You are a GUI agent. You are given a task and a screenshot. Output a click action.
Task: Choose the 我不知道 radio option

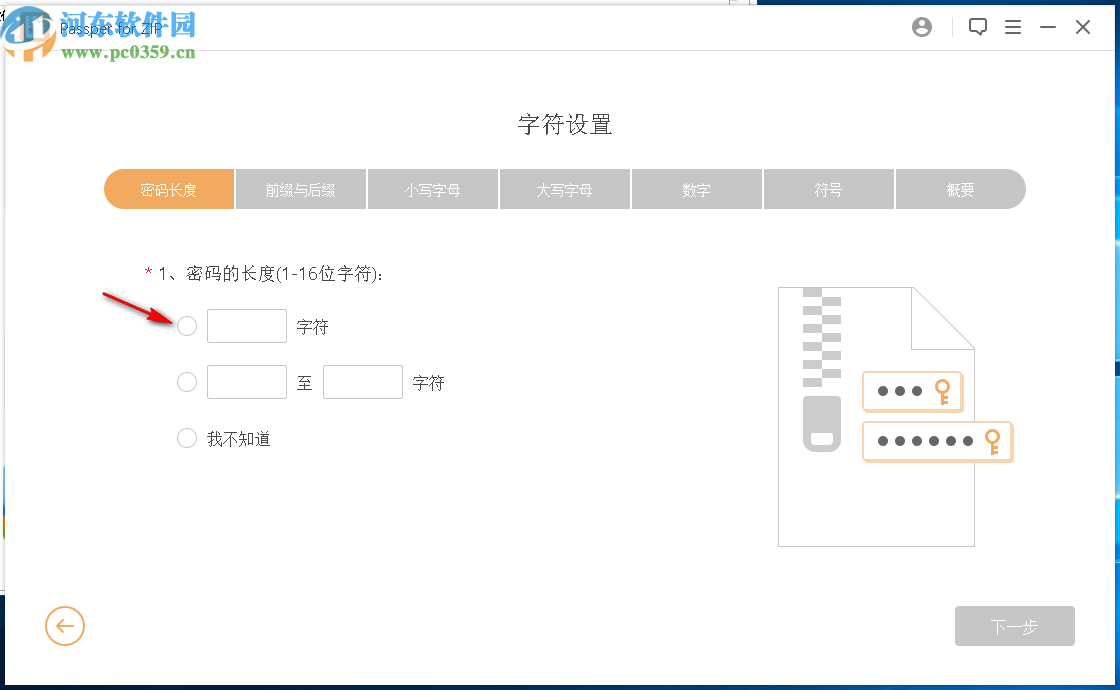pyautogui.click(x=186, y=437)
